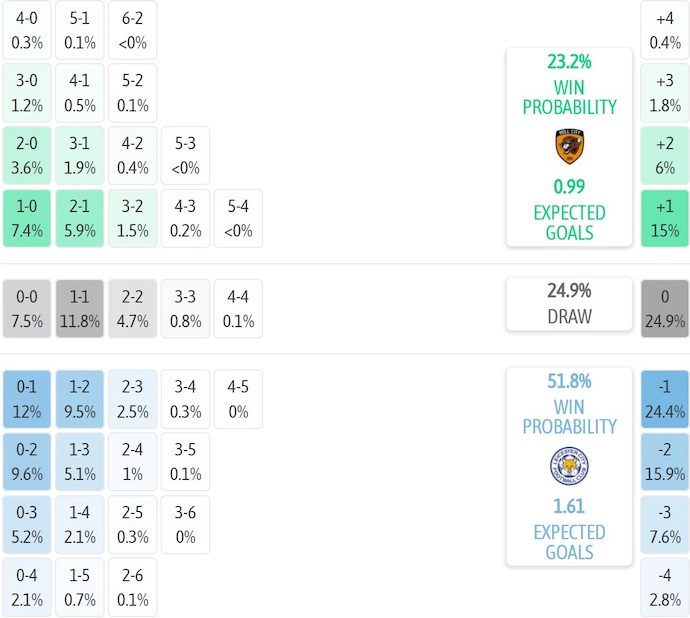
Task: Select the 0 margin draw tile
Action: coord(665,308)
